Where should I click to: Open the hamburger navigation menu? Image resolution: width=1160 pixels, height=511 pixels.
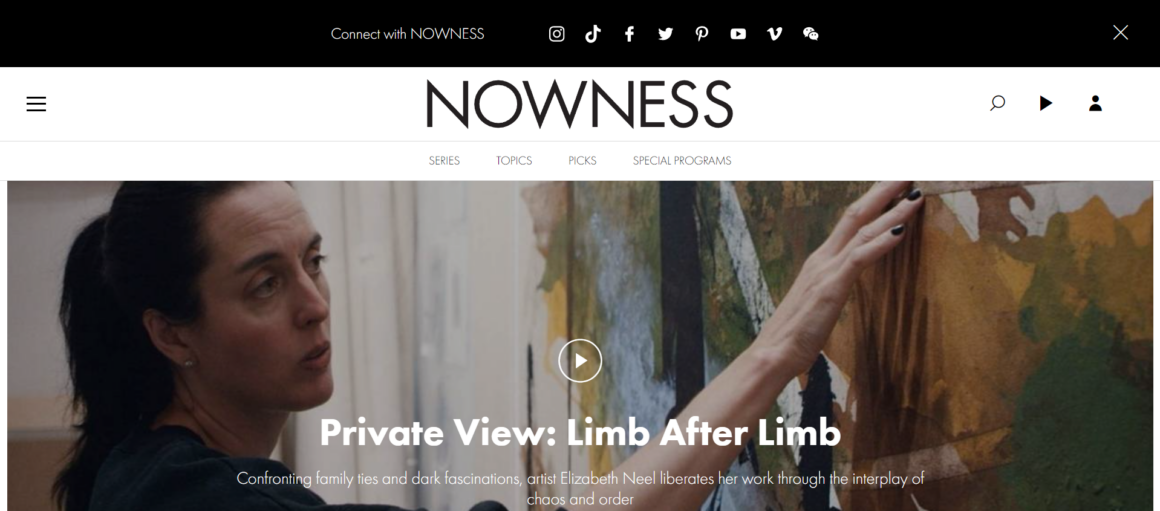click(36, 104)
